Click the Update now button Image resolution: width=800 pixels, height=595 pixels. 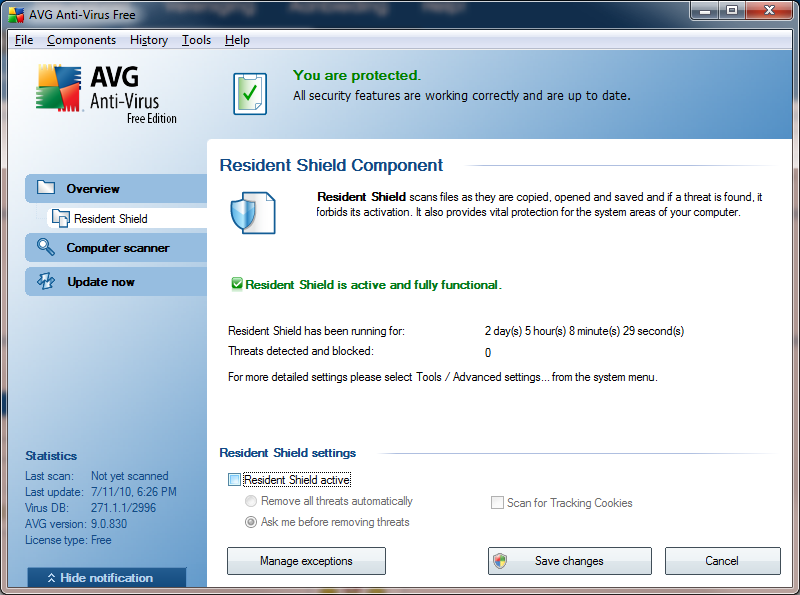[116, 282]
